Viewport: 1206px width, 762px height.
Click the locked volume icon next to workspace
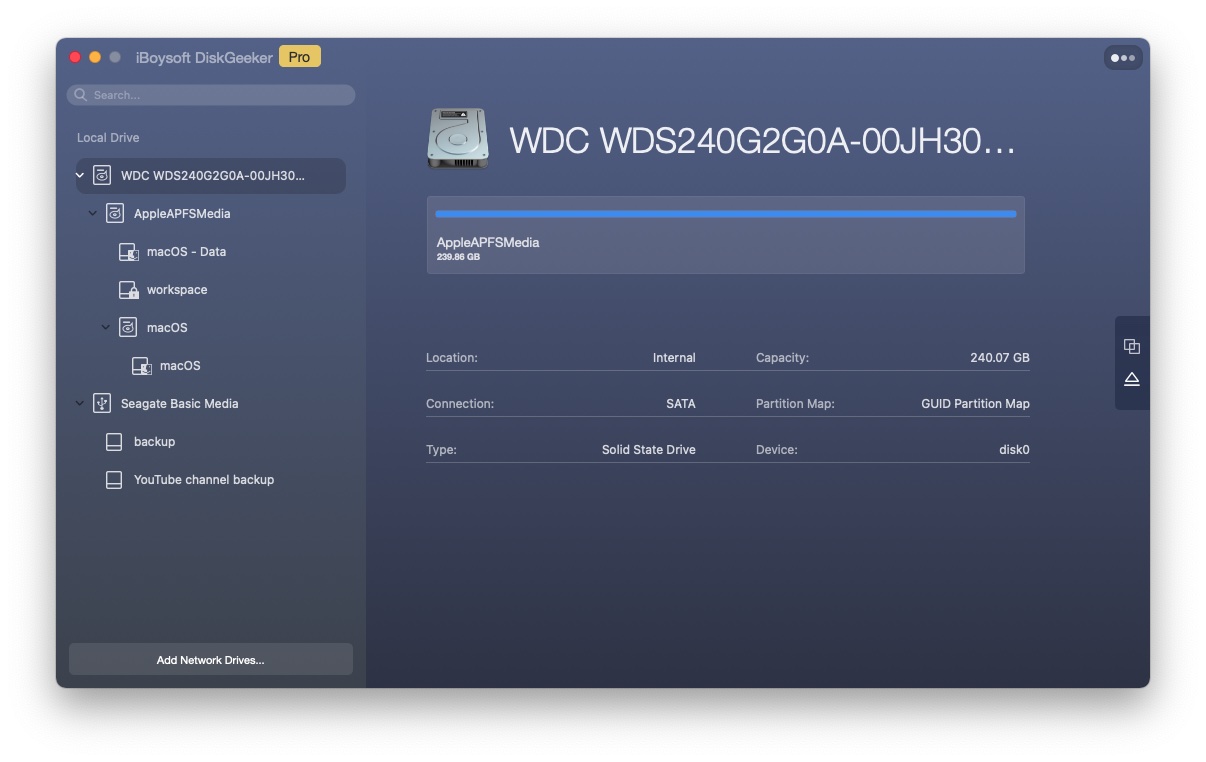(128, 290)
